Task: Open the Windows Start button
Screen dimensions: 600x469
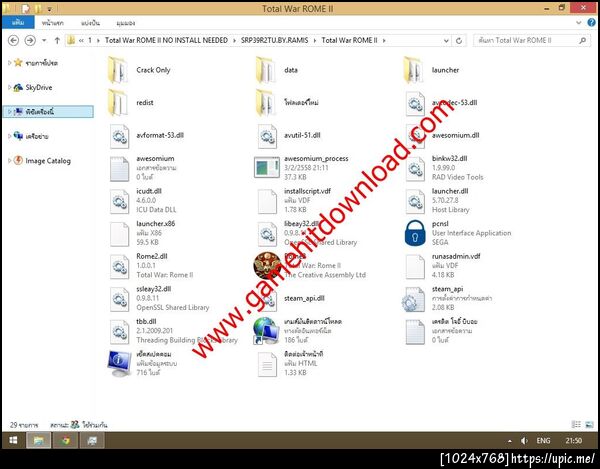Action: (x=13, y=441)
